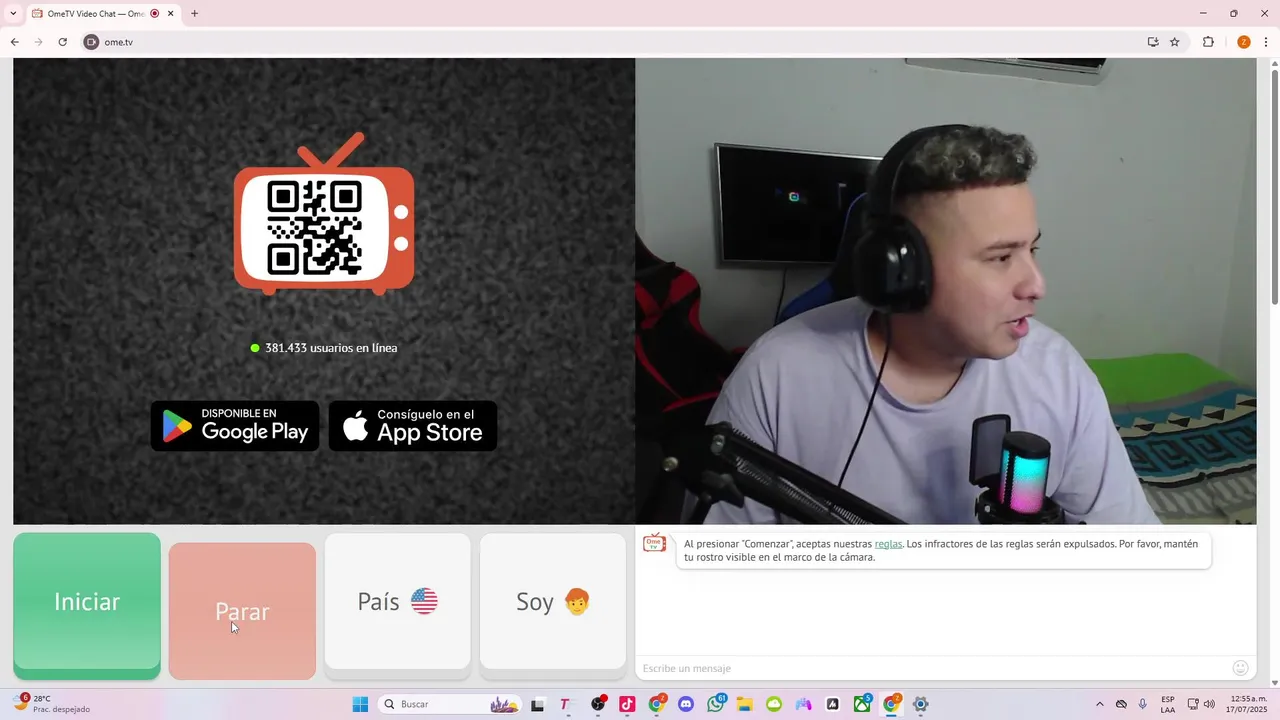Open File Explorer from the taskbar
This screenshot has height=720, width=1280.
coord(745,704)
